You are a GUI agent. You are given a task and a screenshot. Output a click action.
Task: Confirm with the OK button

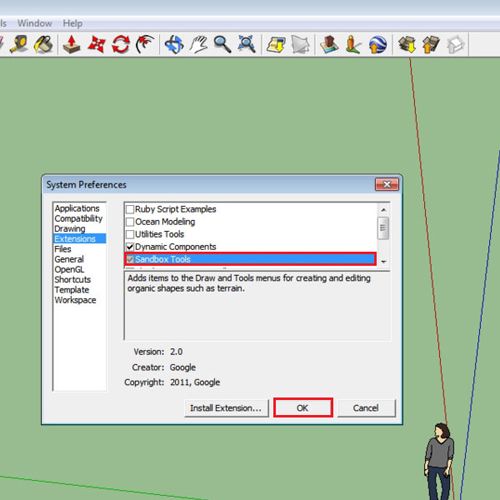click(303, 408)
